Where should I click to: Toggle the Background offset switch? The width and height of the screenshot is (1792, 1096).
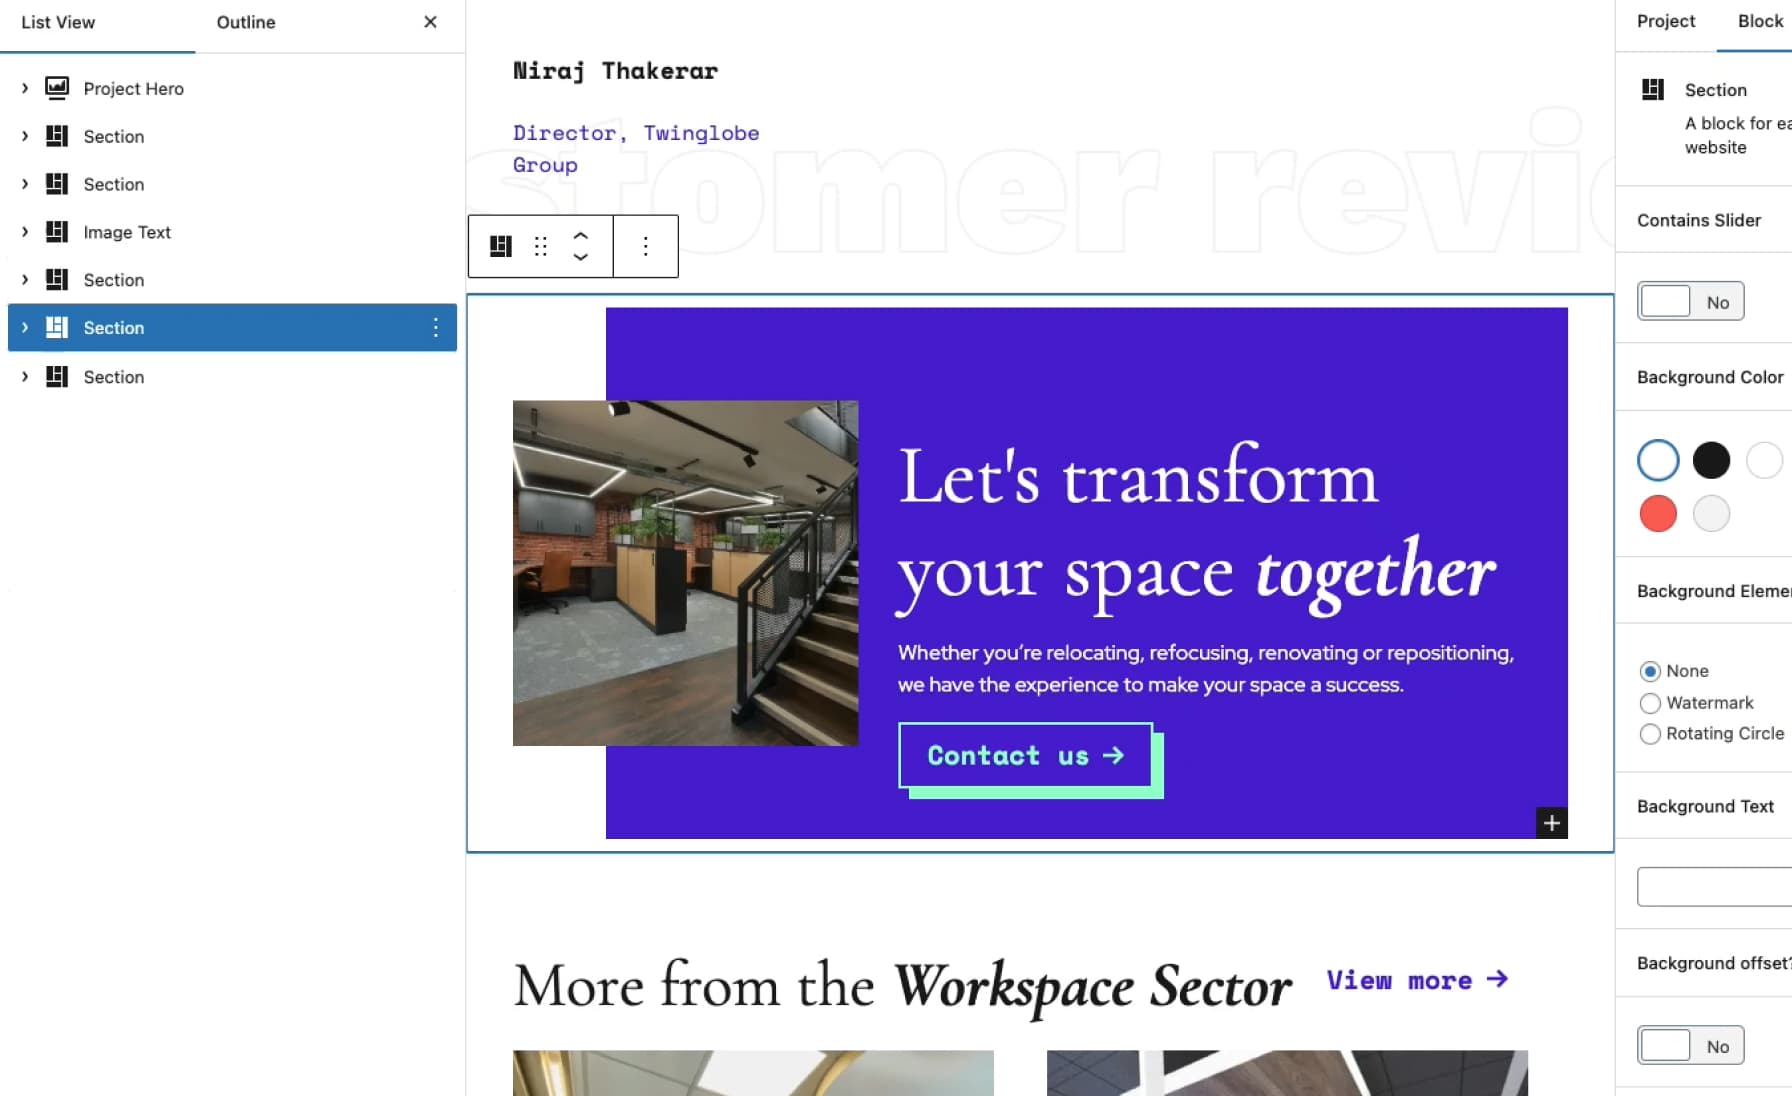pos(1690,1045)
